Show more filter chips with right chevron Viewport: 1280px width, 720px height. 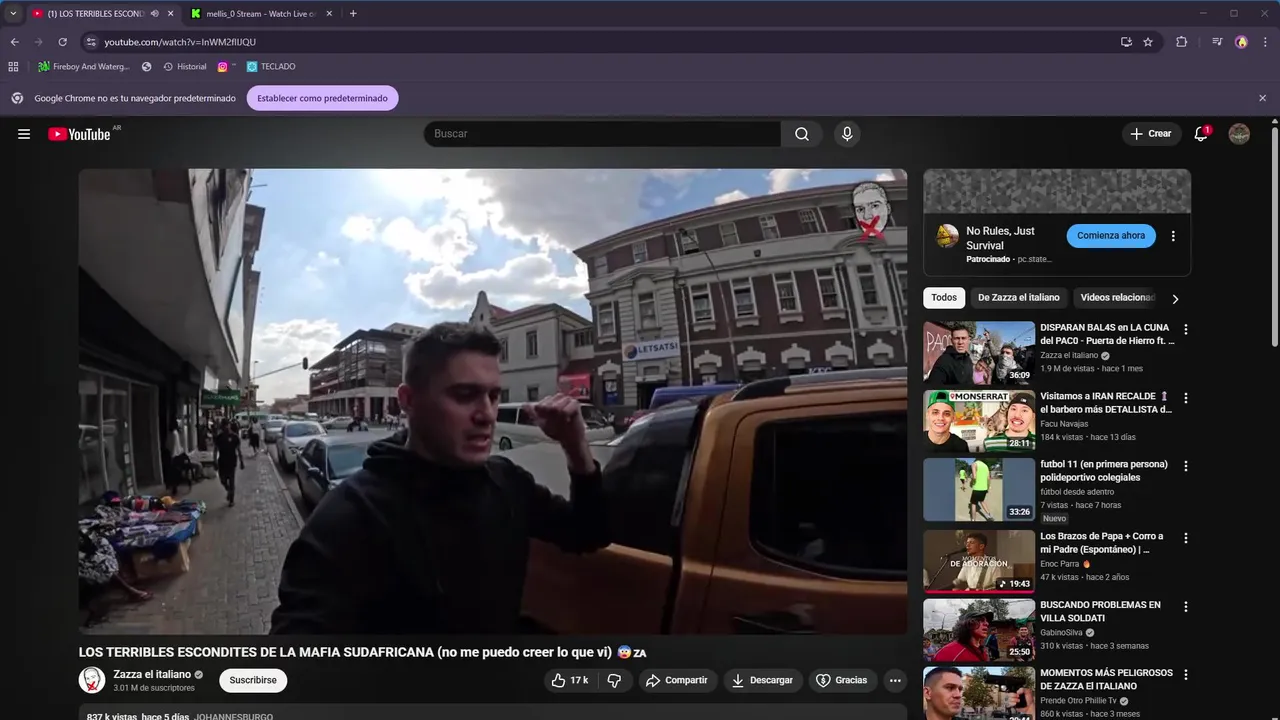(1175, 298)
